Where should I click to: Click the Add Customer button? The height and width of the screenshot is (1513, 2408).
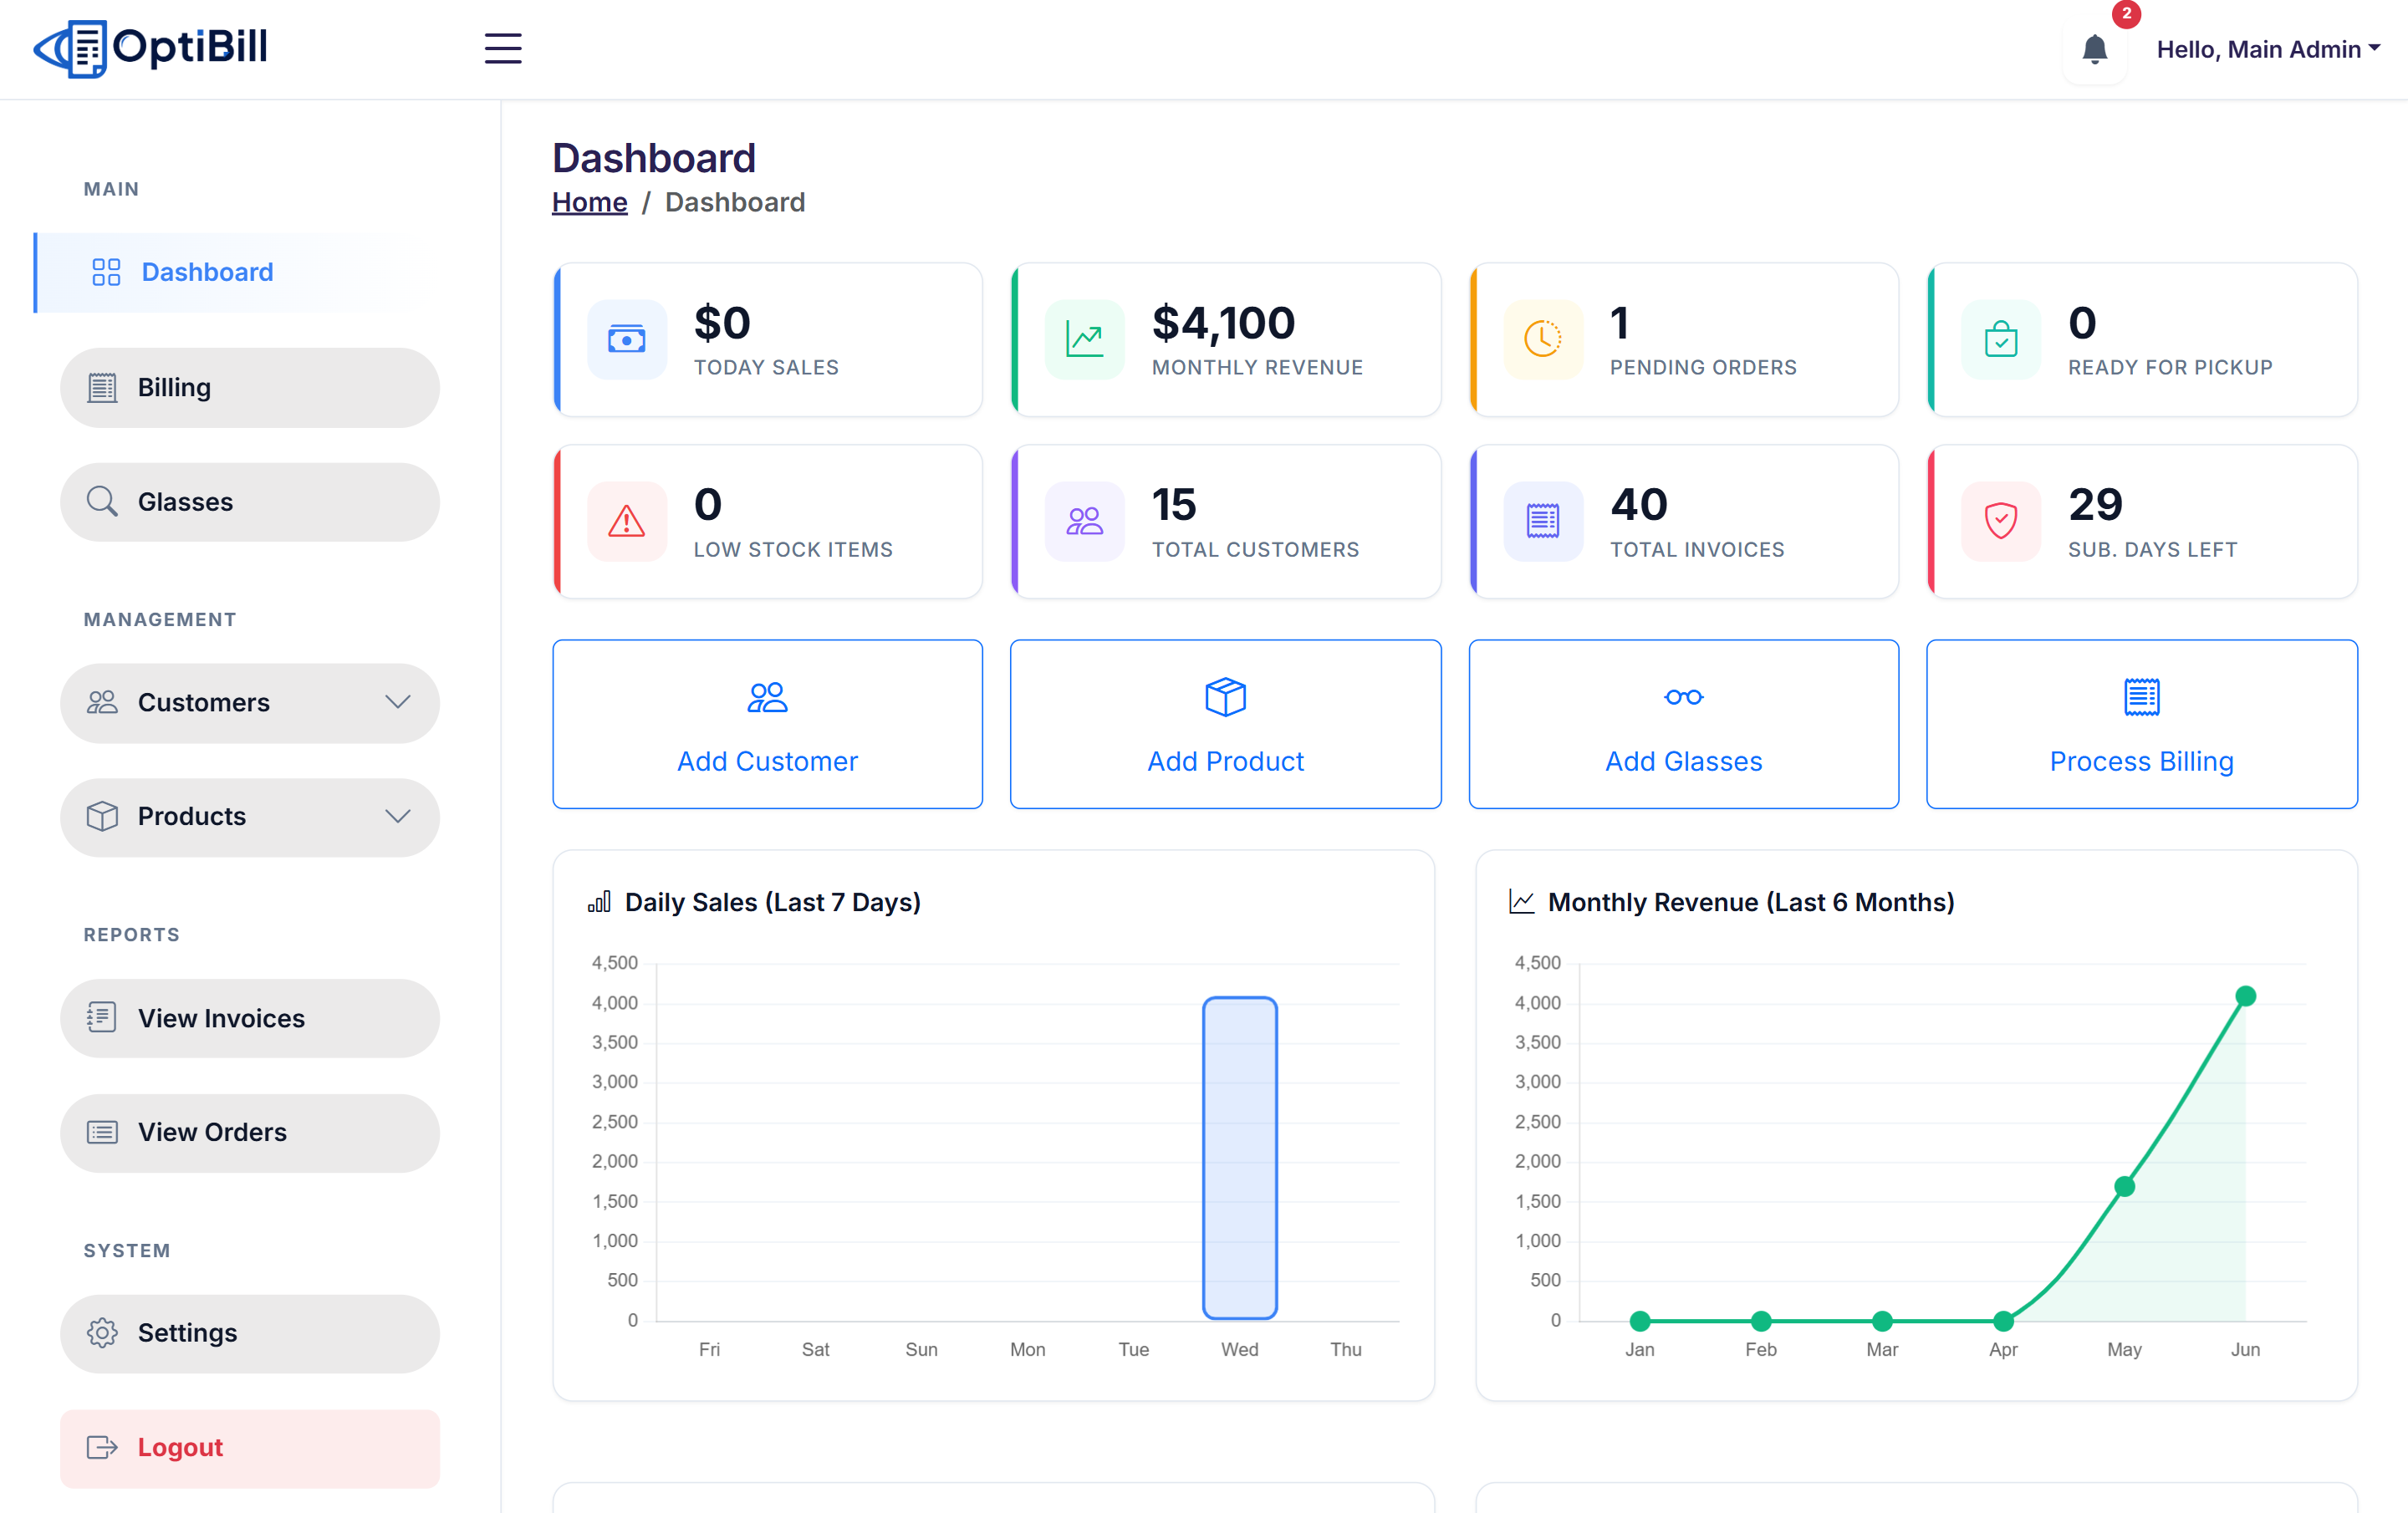[768, 724]
